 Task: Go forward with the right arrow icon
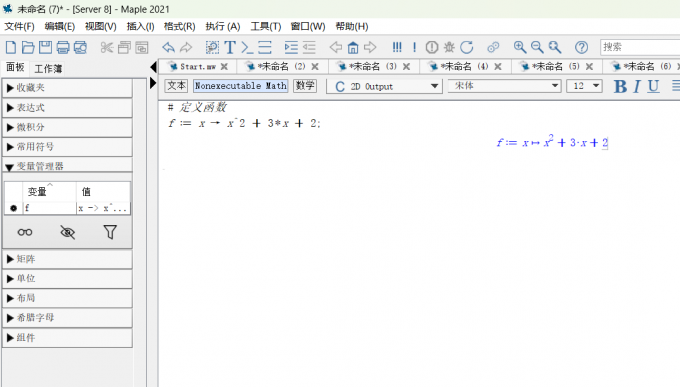tap(370, 47)
